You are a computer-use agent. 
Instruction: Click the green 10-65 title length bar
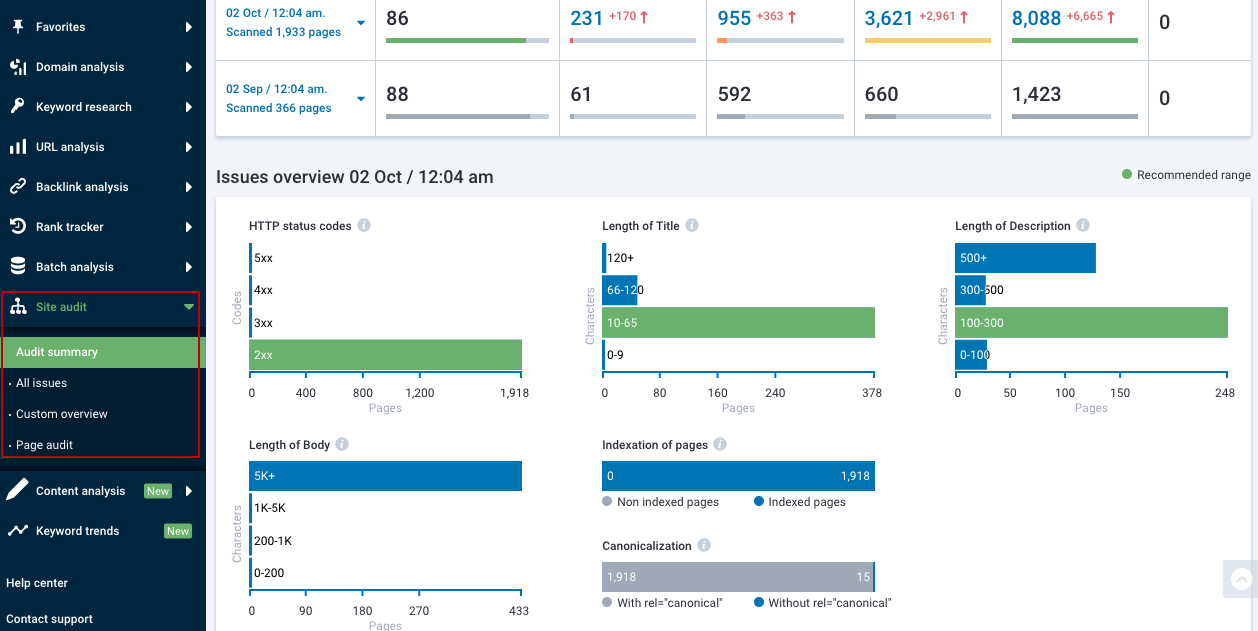(738, 323)
